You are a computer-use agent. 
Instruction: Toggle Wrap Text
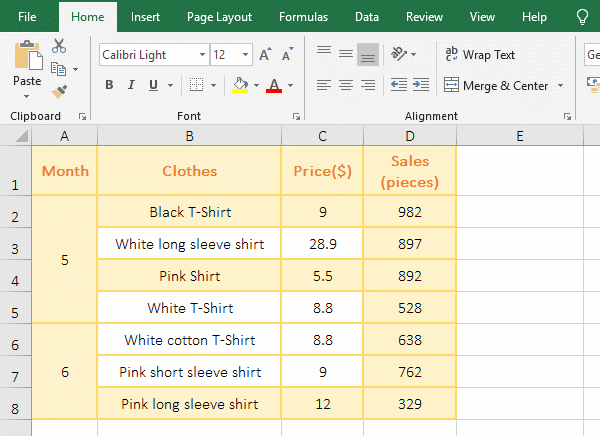point(480,54)
